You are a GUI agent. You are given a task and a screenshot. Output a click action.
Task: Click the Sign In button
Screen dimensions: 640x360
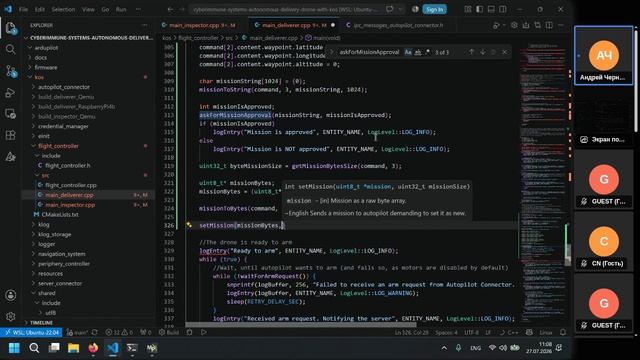pyautogui.click(x=434, y=9)
